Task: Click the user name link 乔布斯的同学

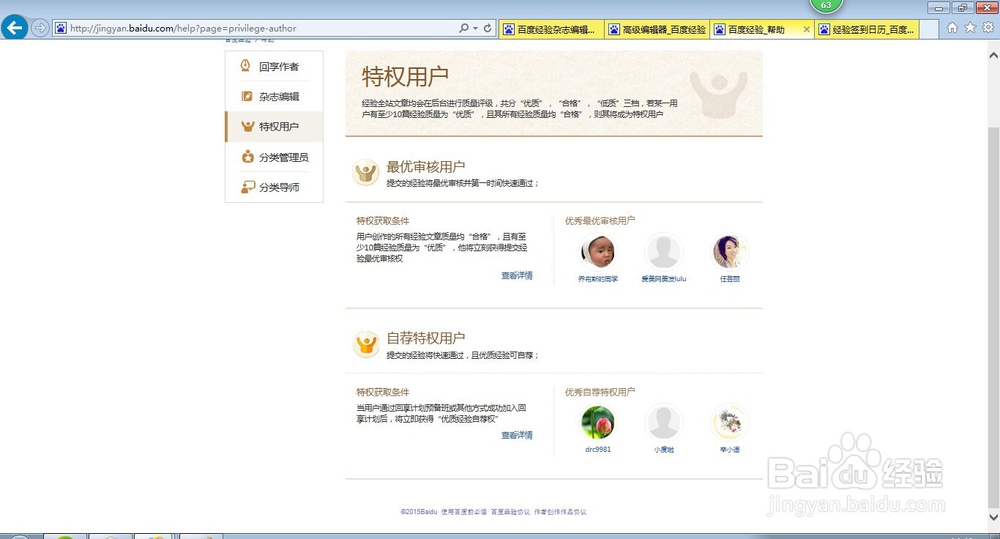Action: point(598,279)
